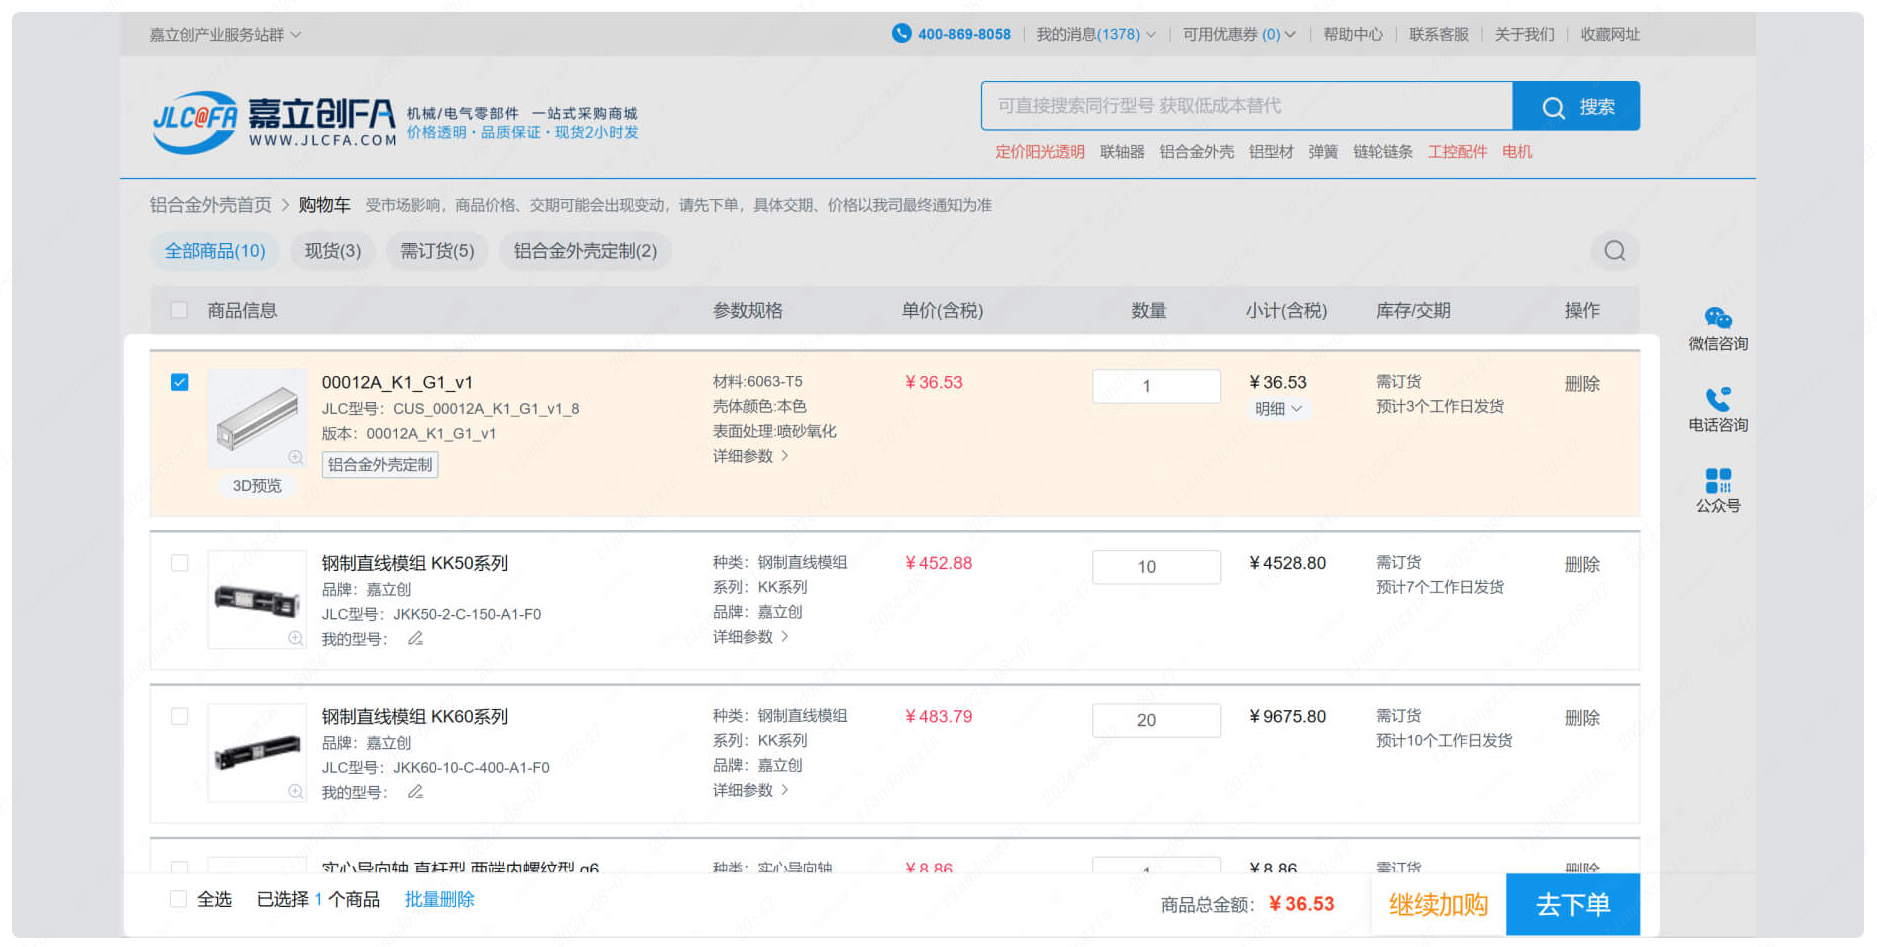Toggle the 全选 checkbox in bottom bar

(178, 899)
